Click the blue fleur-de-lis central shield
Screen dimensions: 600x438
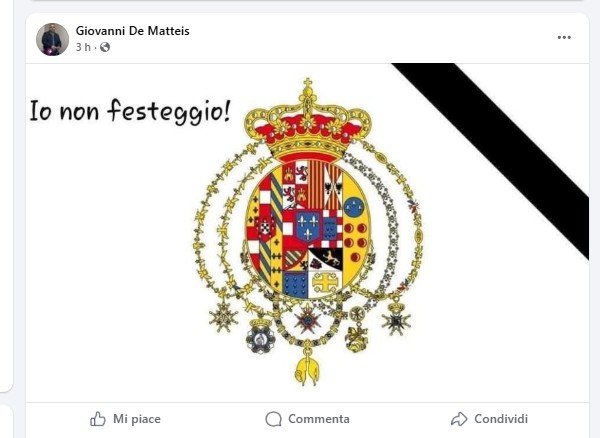308,226
